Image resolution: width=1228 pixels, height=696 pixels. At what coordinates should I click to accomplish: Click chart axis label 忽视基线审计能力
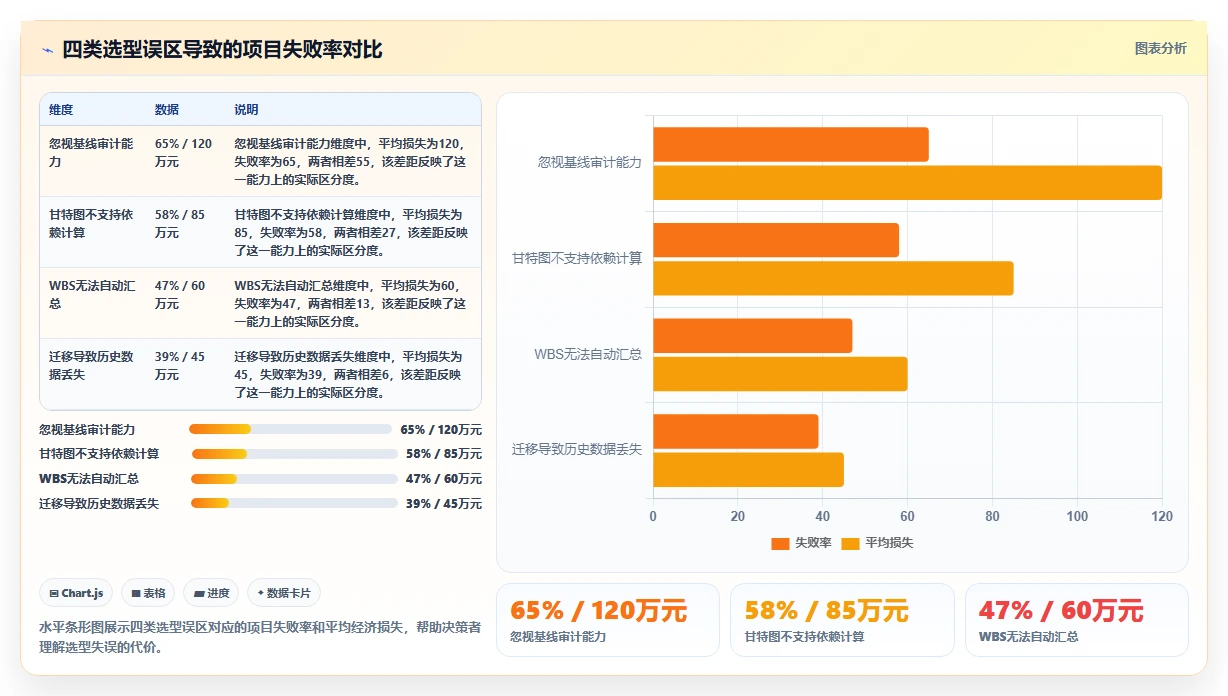point(590,162)
